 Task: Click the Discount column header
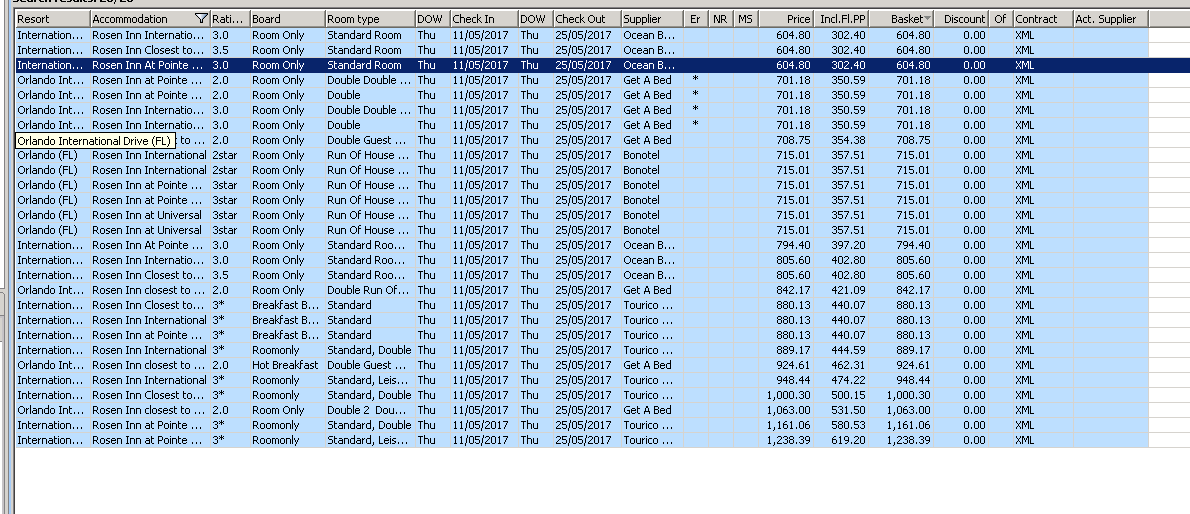961,19
